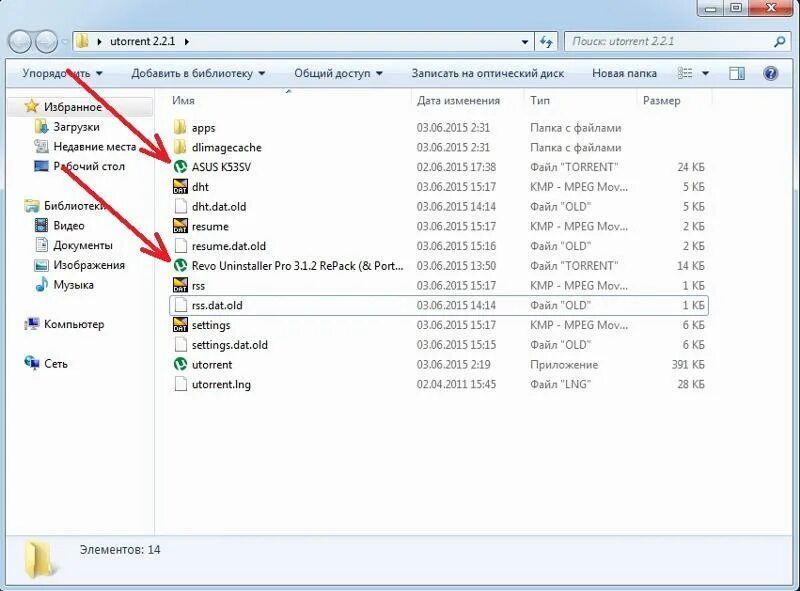
Task: Click the blank file icon of rss.dat.old
Action: click(181, 305)
